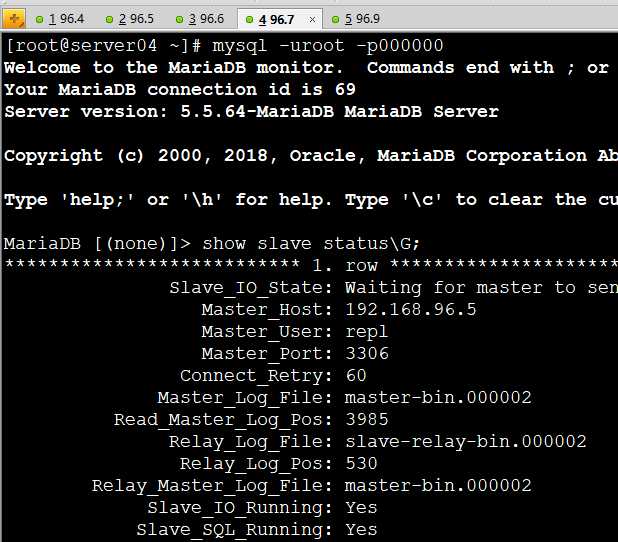Click the orange new session tab icon

click(x=14, y=19)
